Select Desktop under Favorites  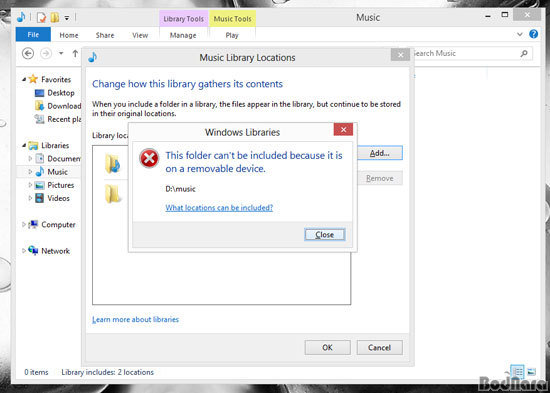tap(61, 93)
